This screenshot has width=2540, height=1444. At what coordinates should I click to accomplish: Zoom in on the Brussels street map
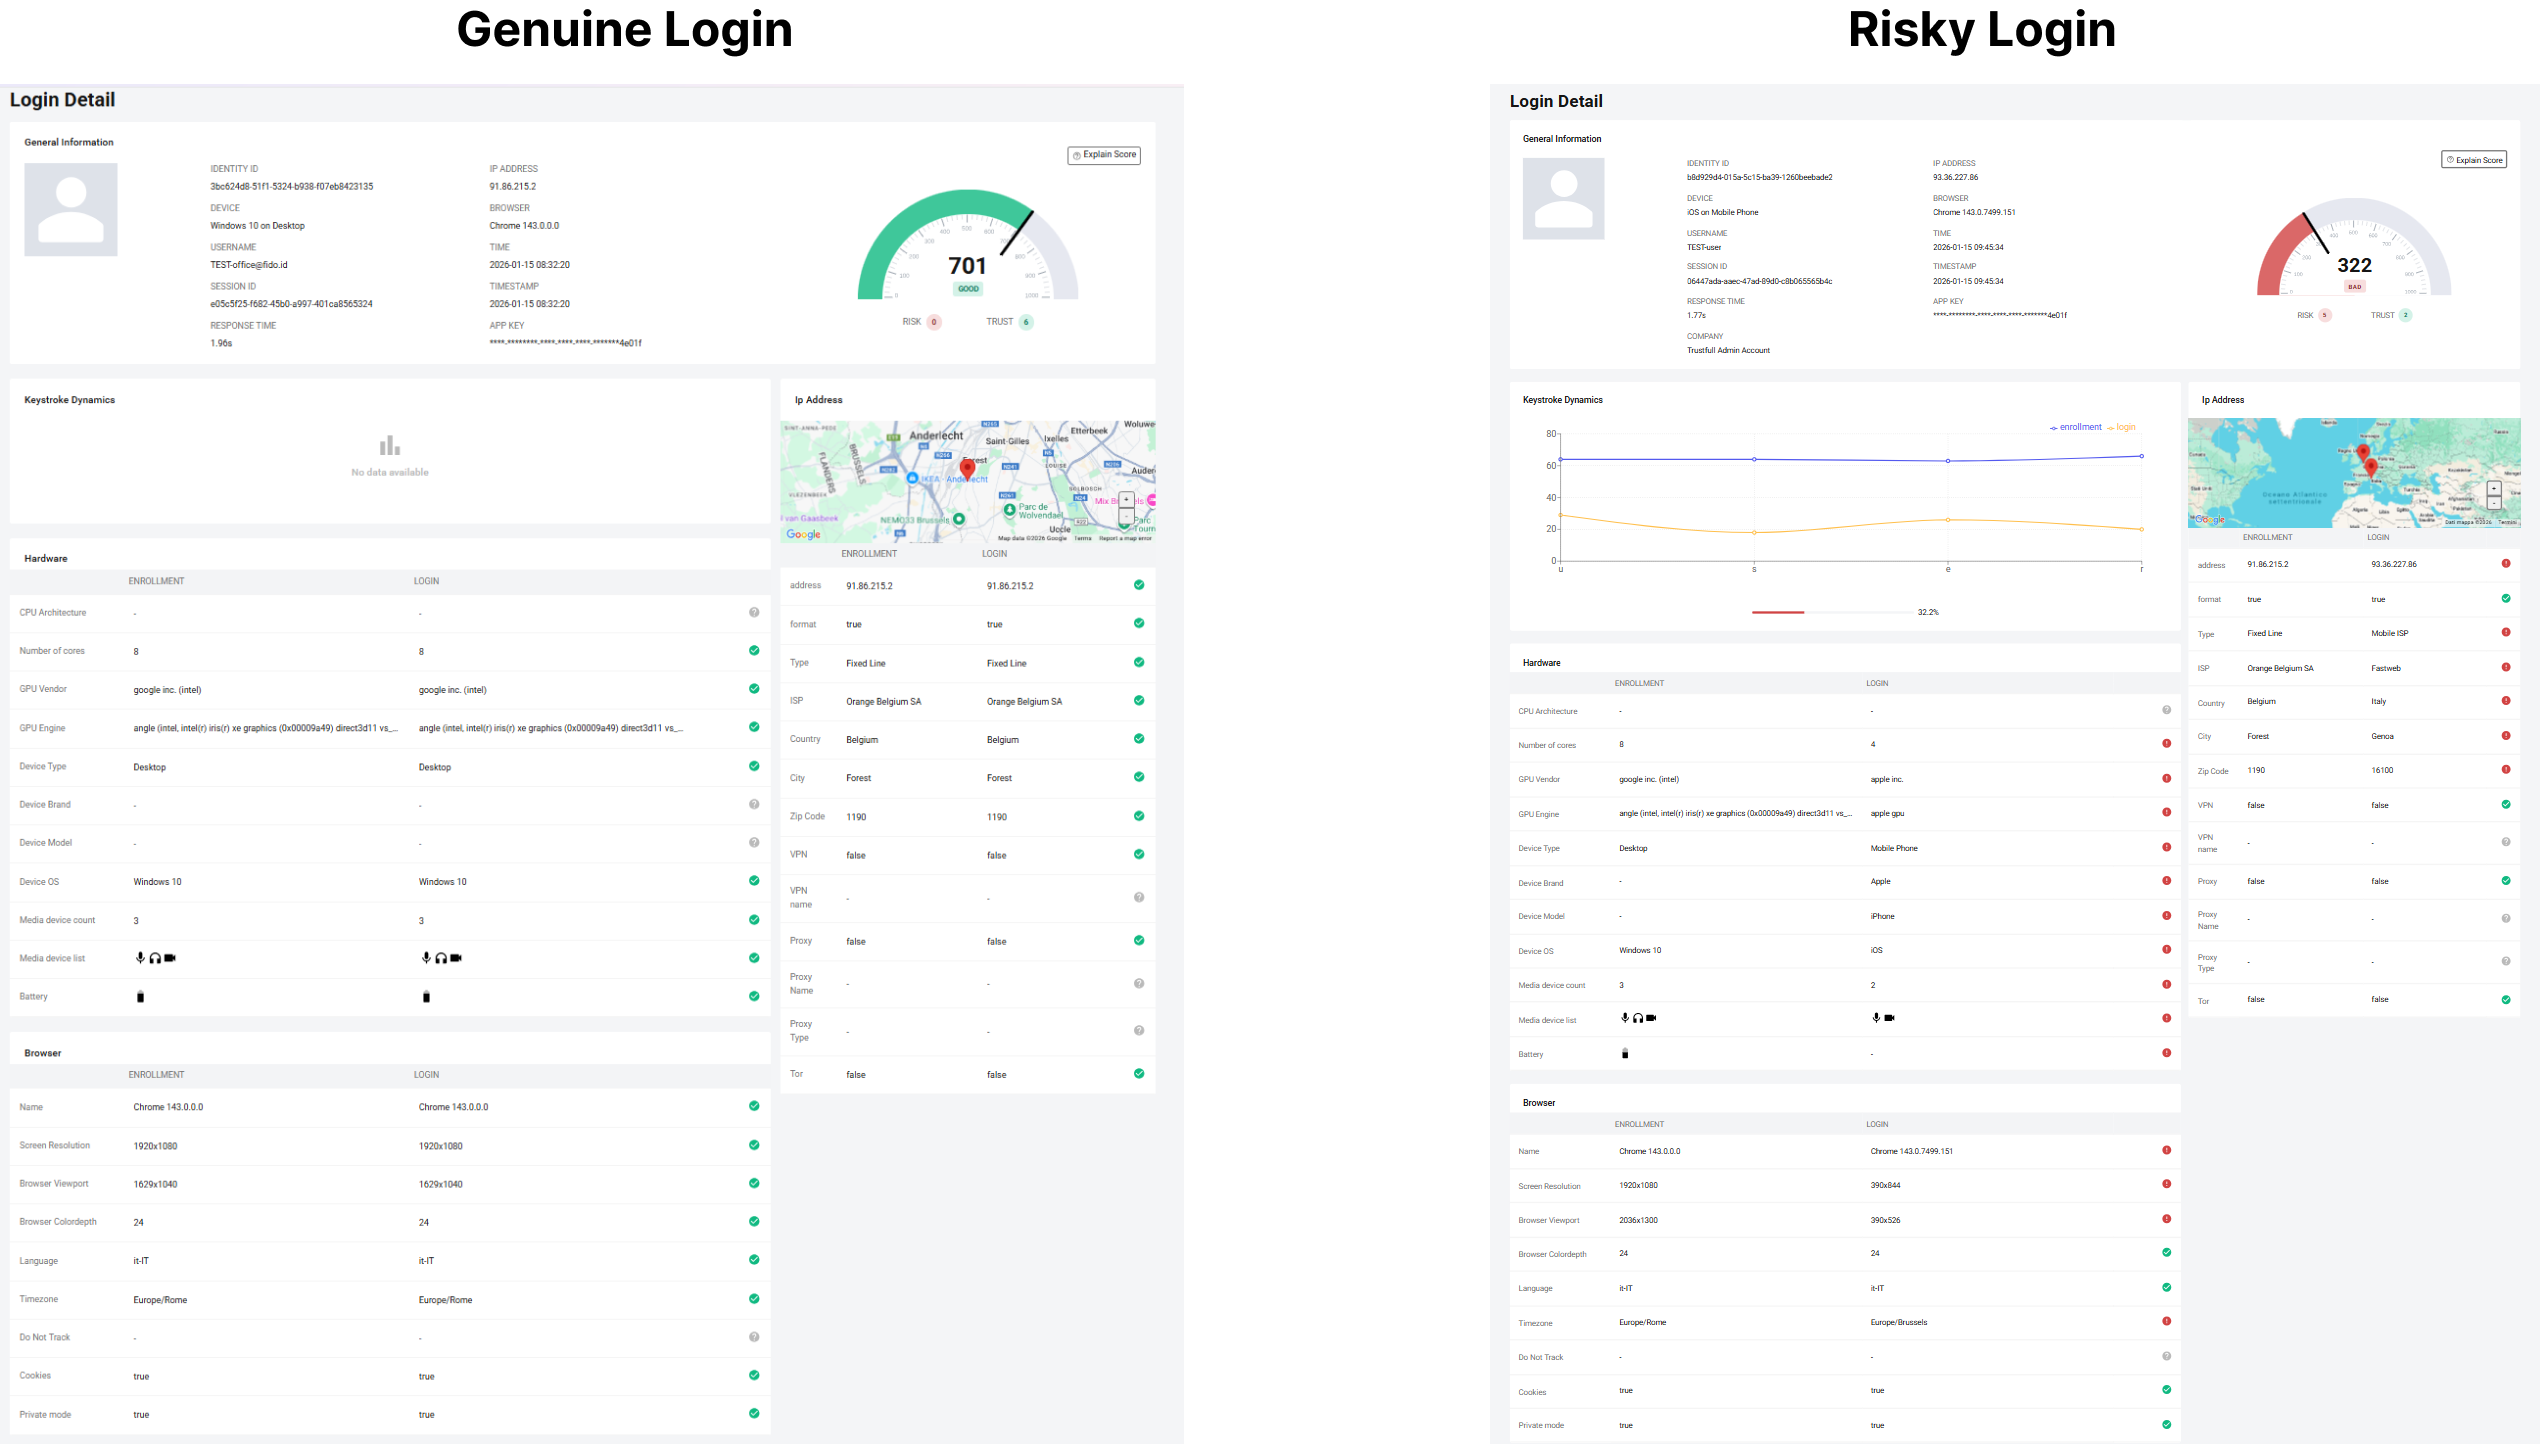pos(1126,499)
